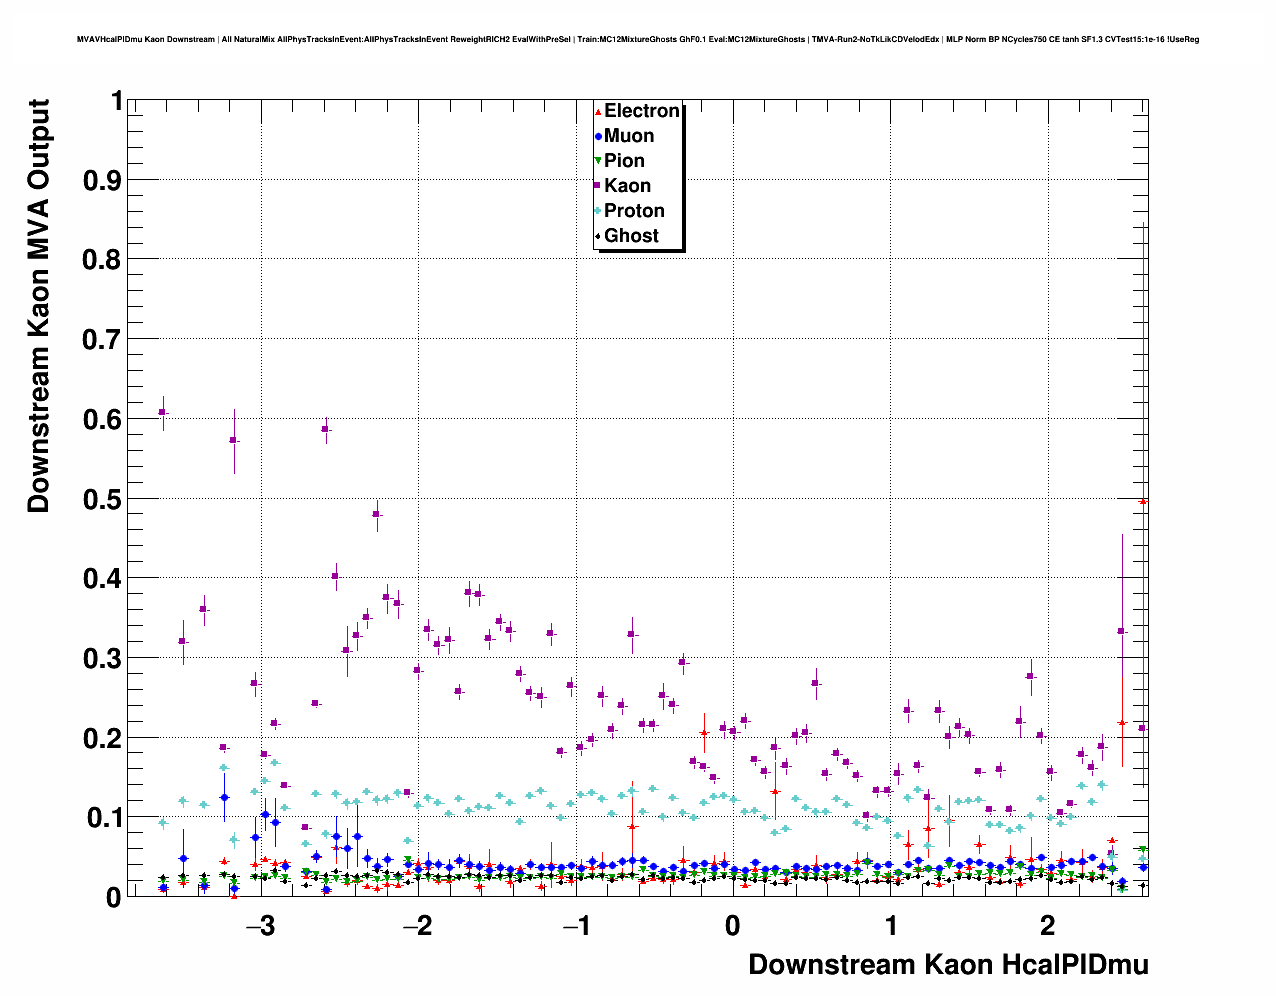The height and width of the screenshot is (996, 1276).
Task: Click the red triangle Electron marker in legend
Action: pyautogui.click(x=598, y=111)
